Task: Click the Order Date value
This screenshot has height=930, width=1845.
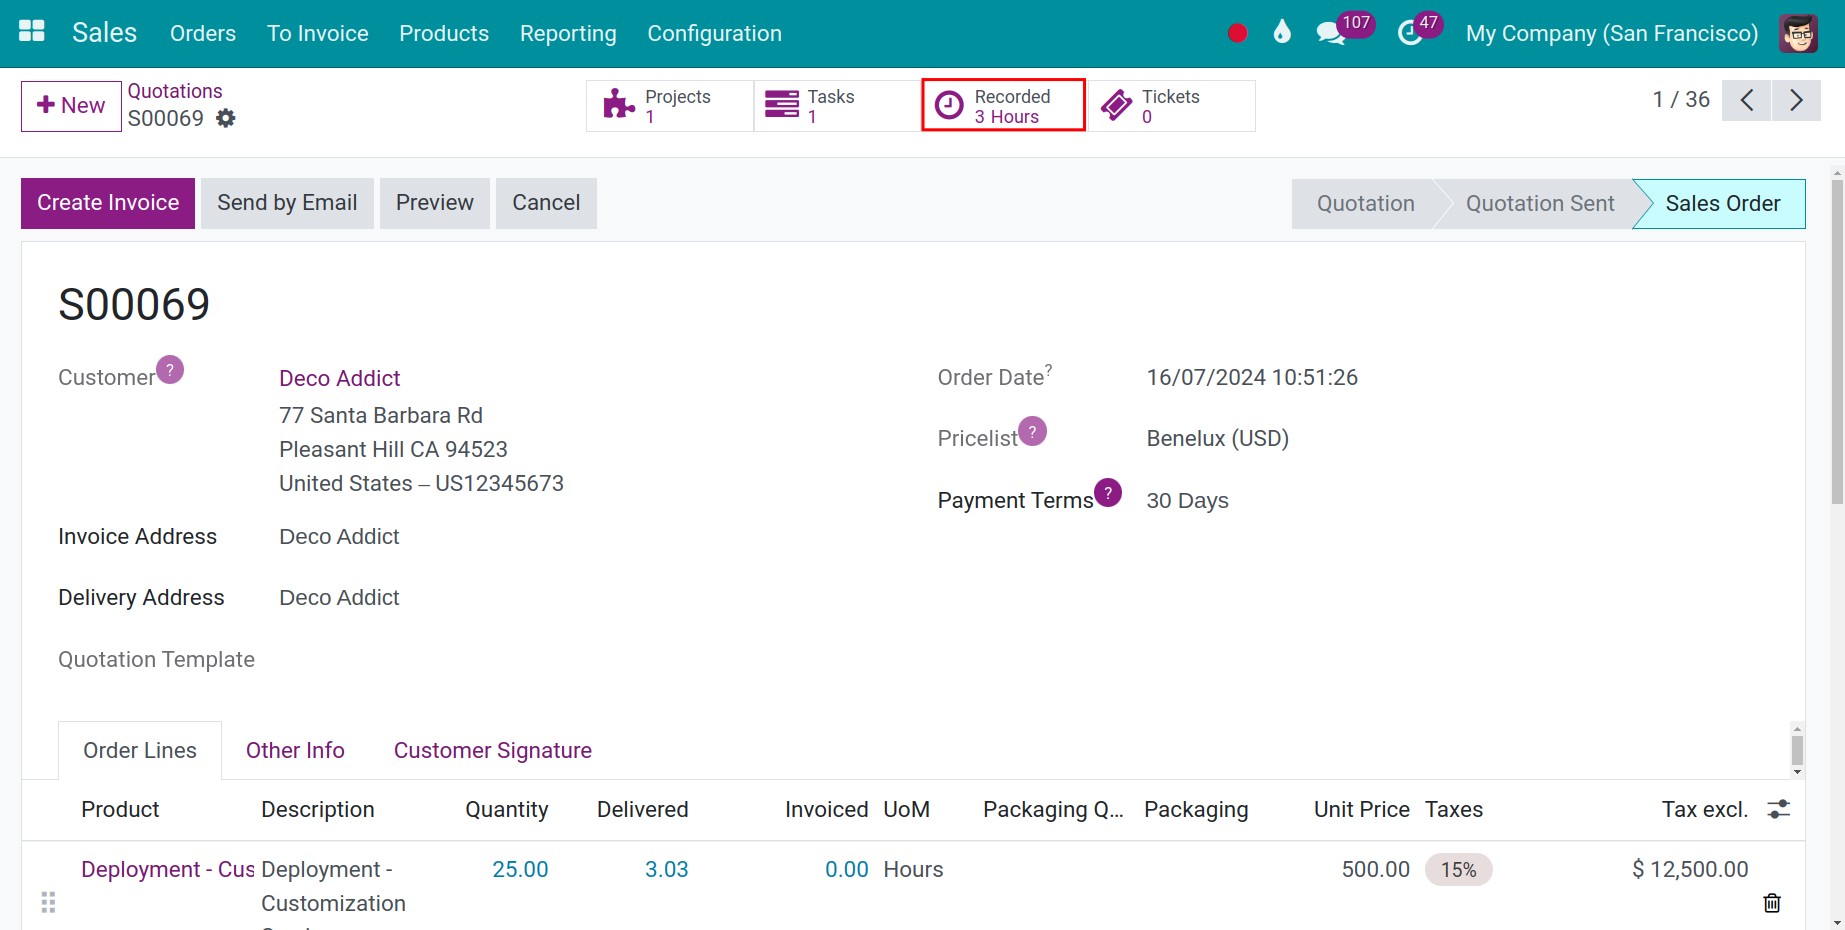Action: point(1252,378)
